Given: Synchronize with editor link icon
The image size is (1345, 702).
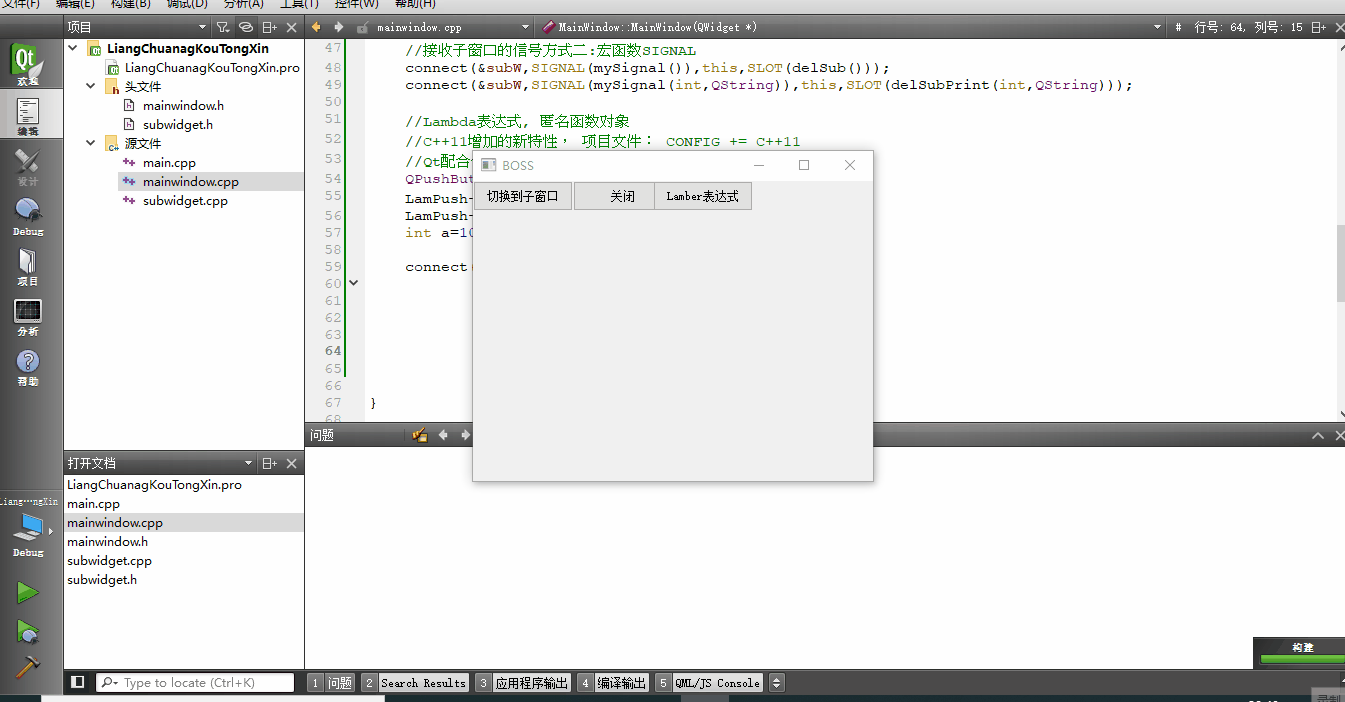Looking at the screenshot, I should pyautogui.click(x=246, y=27).
